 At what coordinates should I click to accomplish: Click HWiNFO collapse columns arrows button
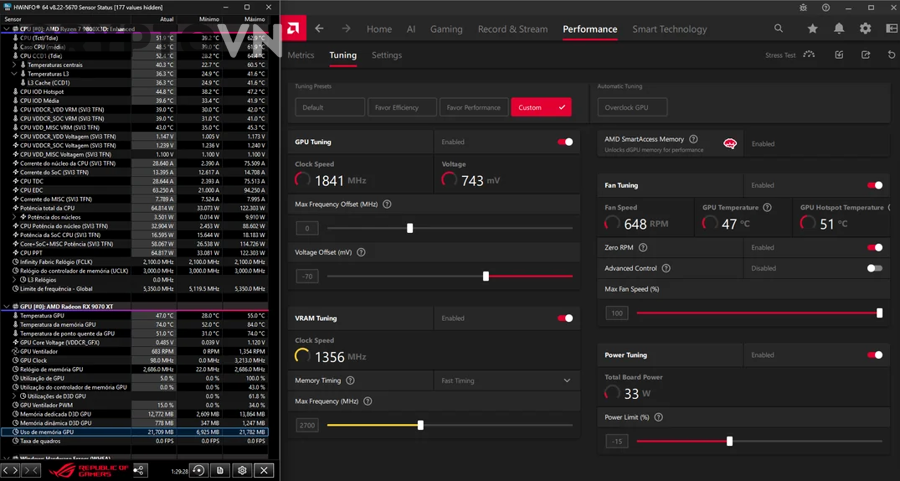click(x=30, y=471)
